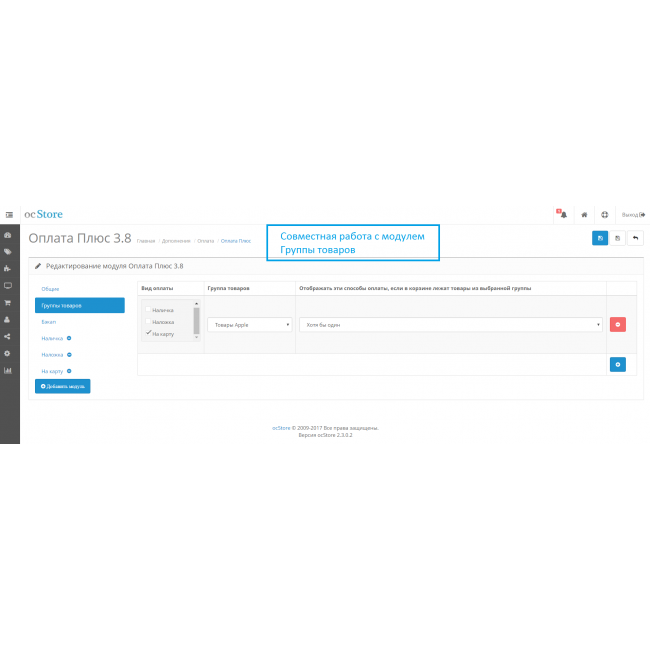Screen dimensions: 650x650
Task: Click the Добавить модуль button
Action: point(62,385)
